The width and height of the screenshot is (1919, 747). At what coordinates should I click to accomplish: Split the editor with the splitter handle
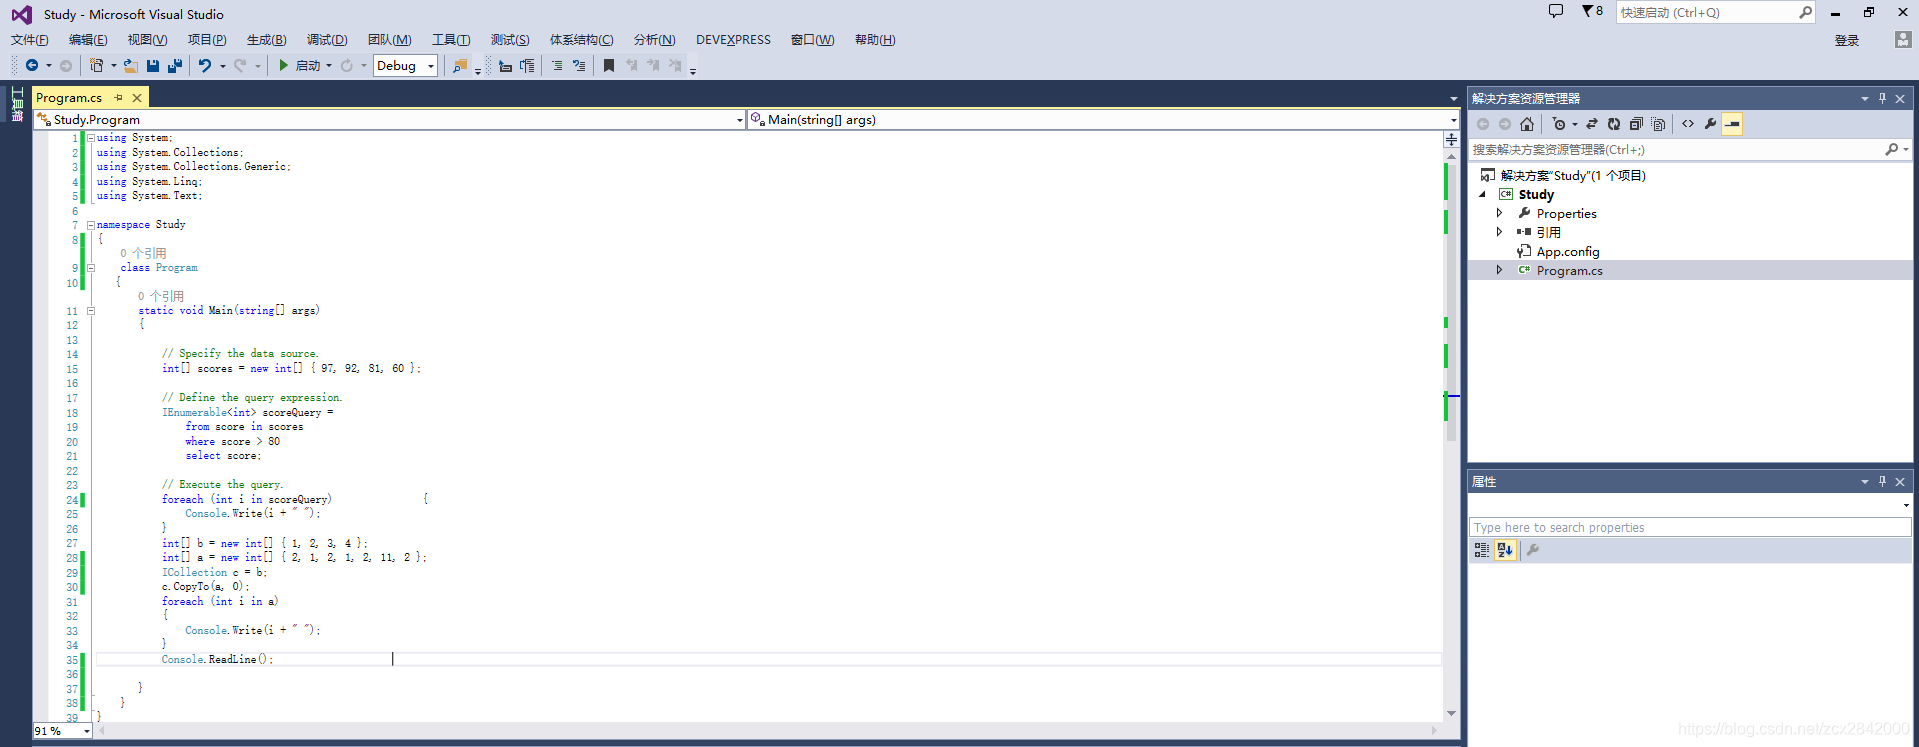point(1451,140)
